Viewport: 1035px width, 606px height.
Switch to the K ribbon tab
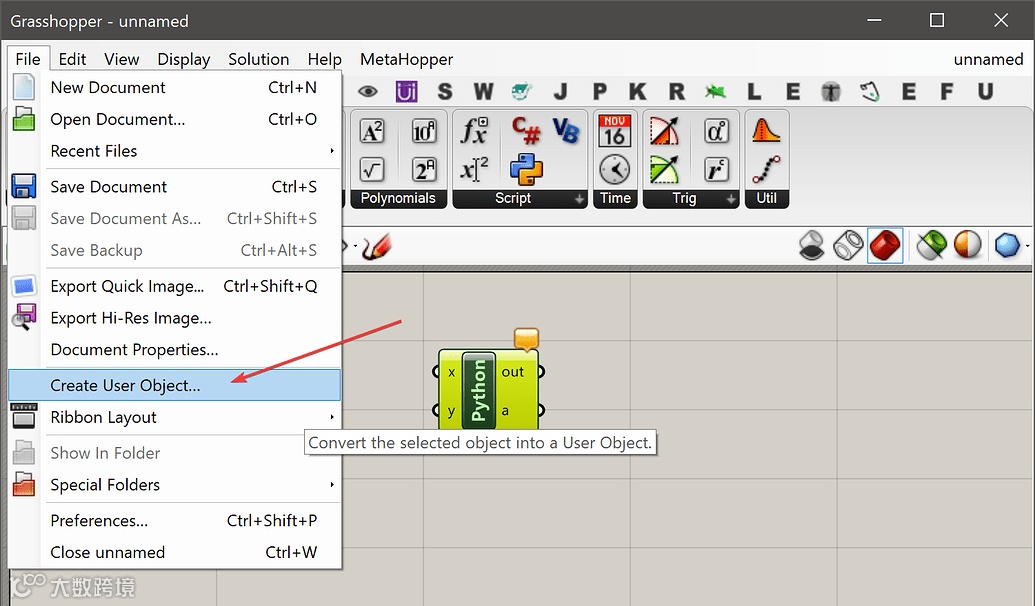638,91
